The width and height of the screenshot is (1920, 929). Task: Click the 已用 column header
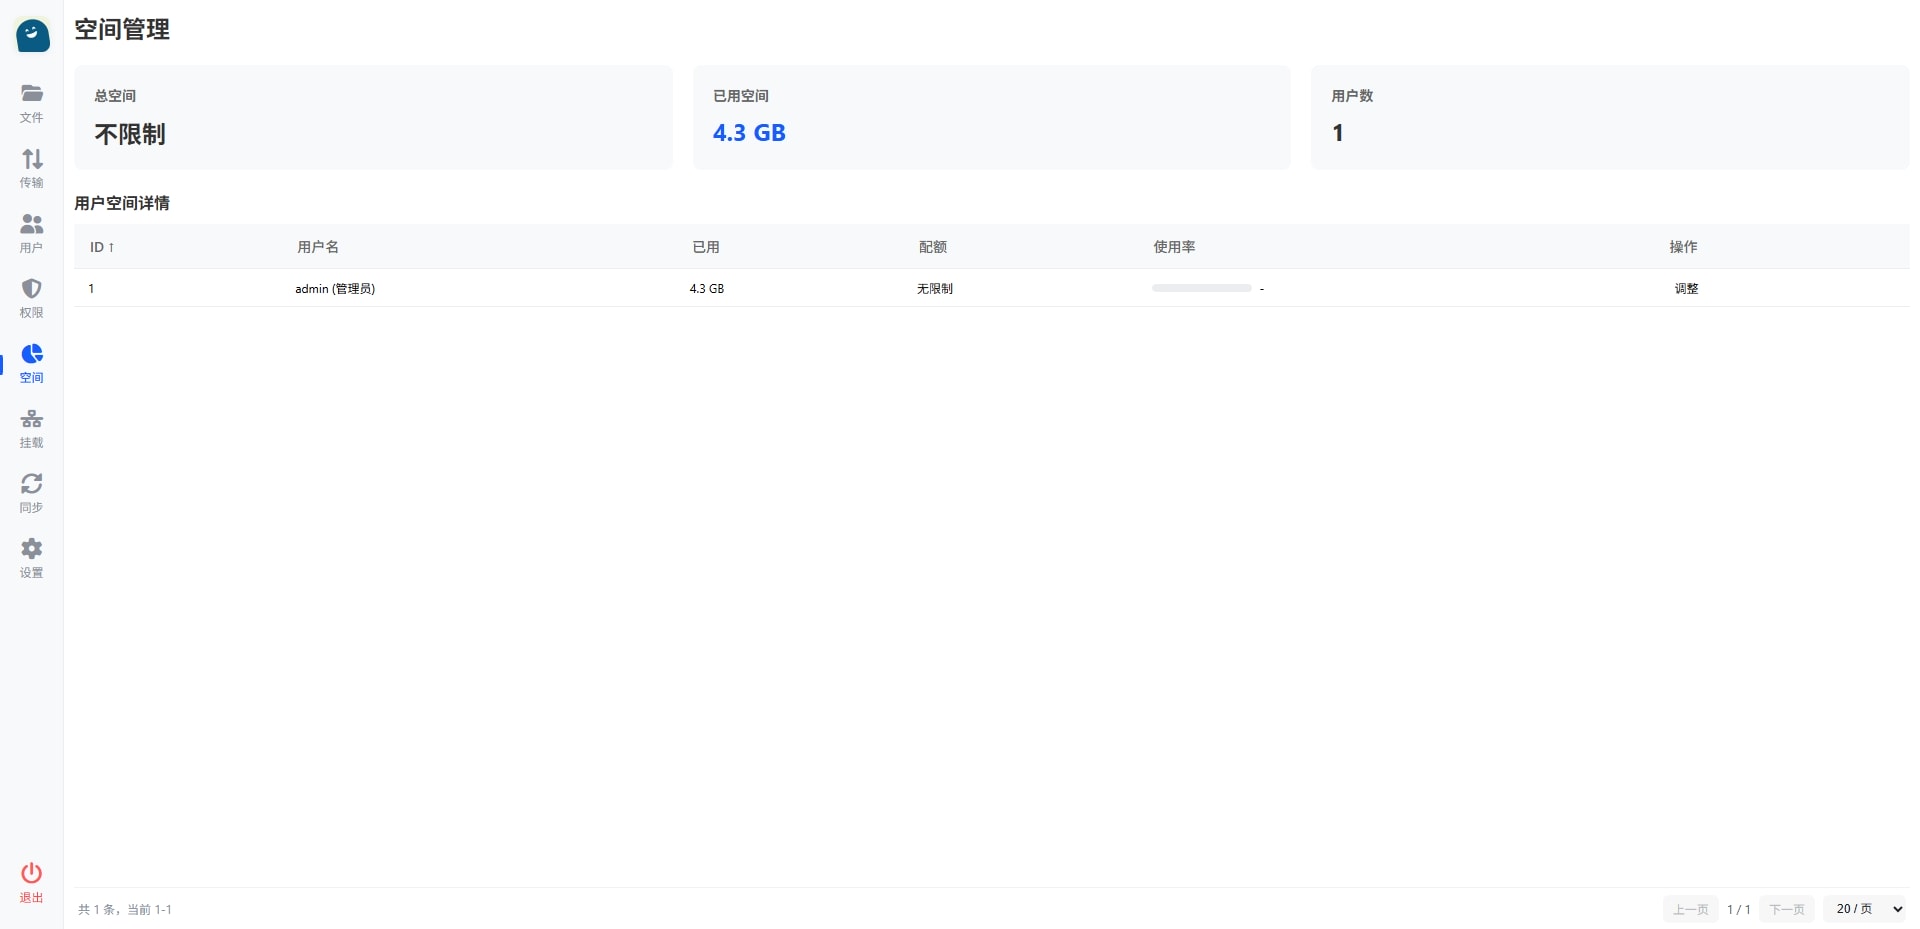(706, 247)
